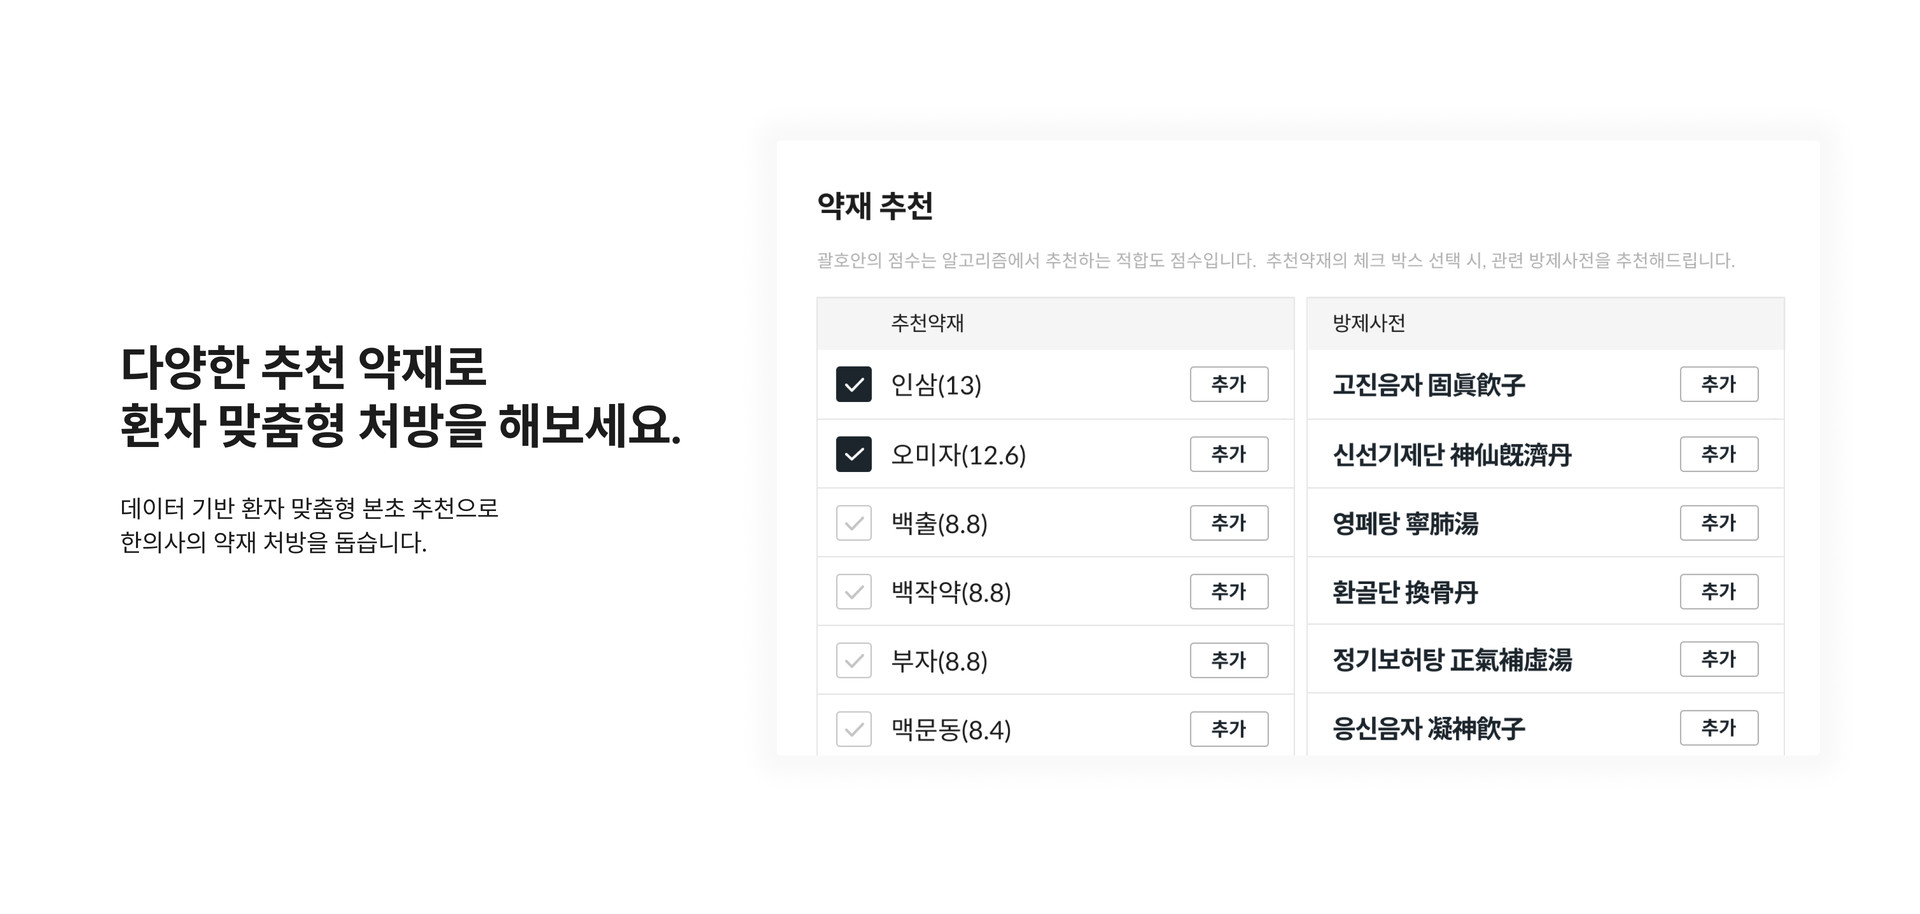The width and height of the screenshot is (1920, 914).
Task: Add the 신선기제단 formula via 추가
Action: tap(1719, 454)
